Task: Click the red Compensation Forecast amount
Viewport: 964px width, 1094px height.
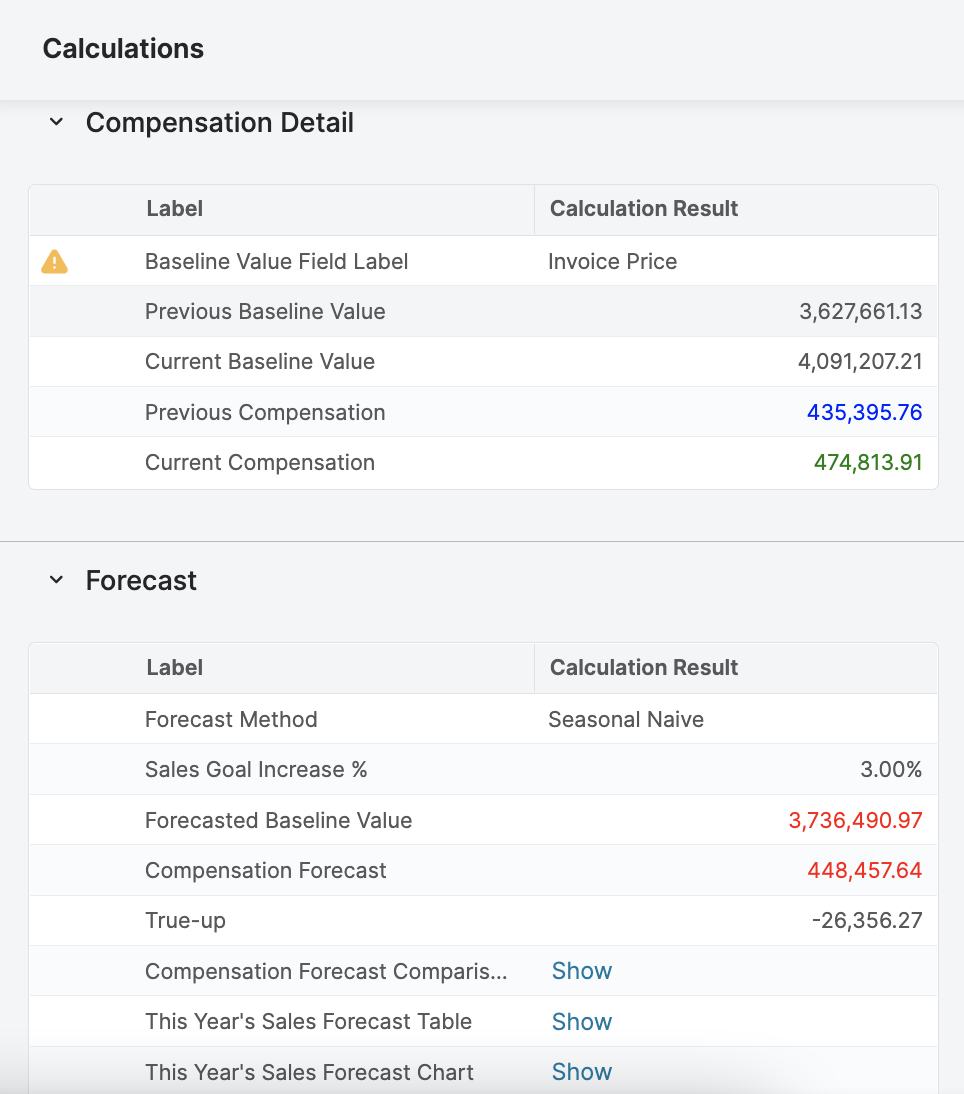Action: pyautogui.click(x=864, y=871)
